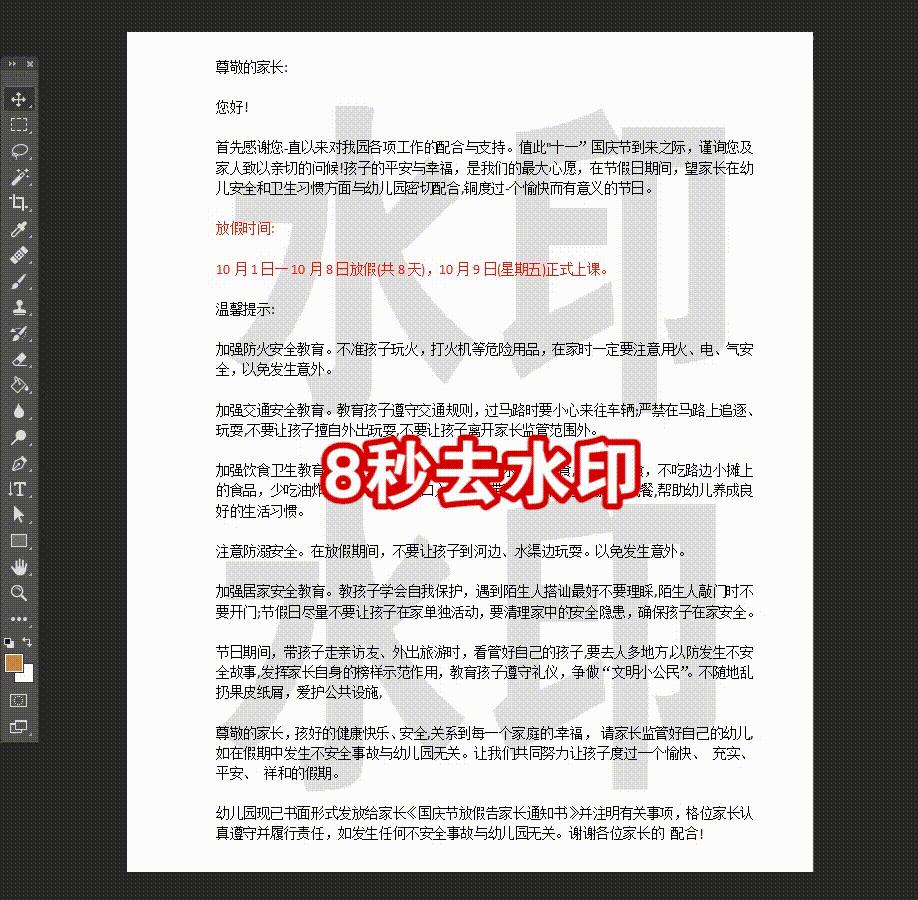
Task: Pick the Brush tool
Action: coord(18,282)
